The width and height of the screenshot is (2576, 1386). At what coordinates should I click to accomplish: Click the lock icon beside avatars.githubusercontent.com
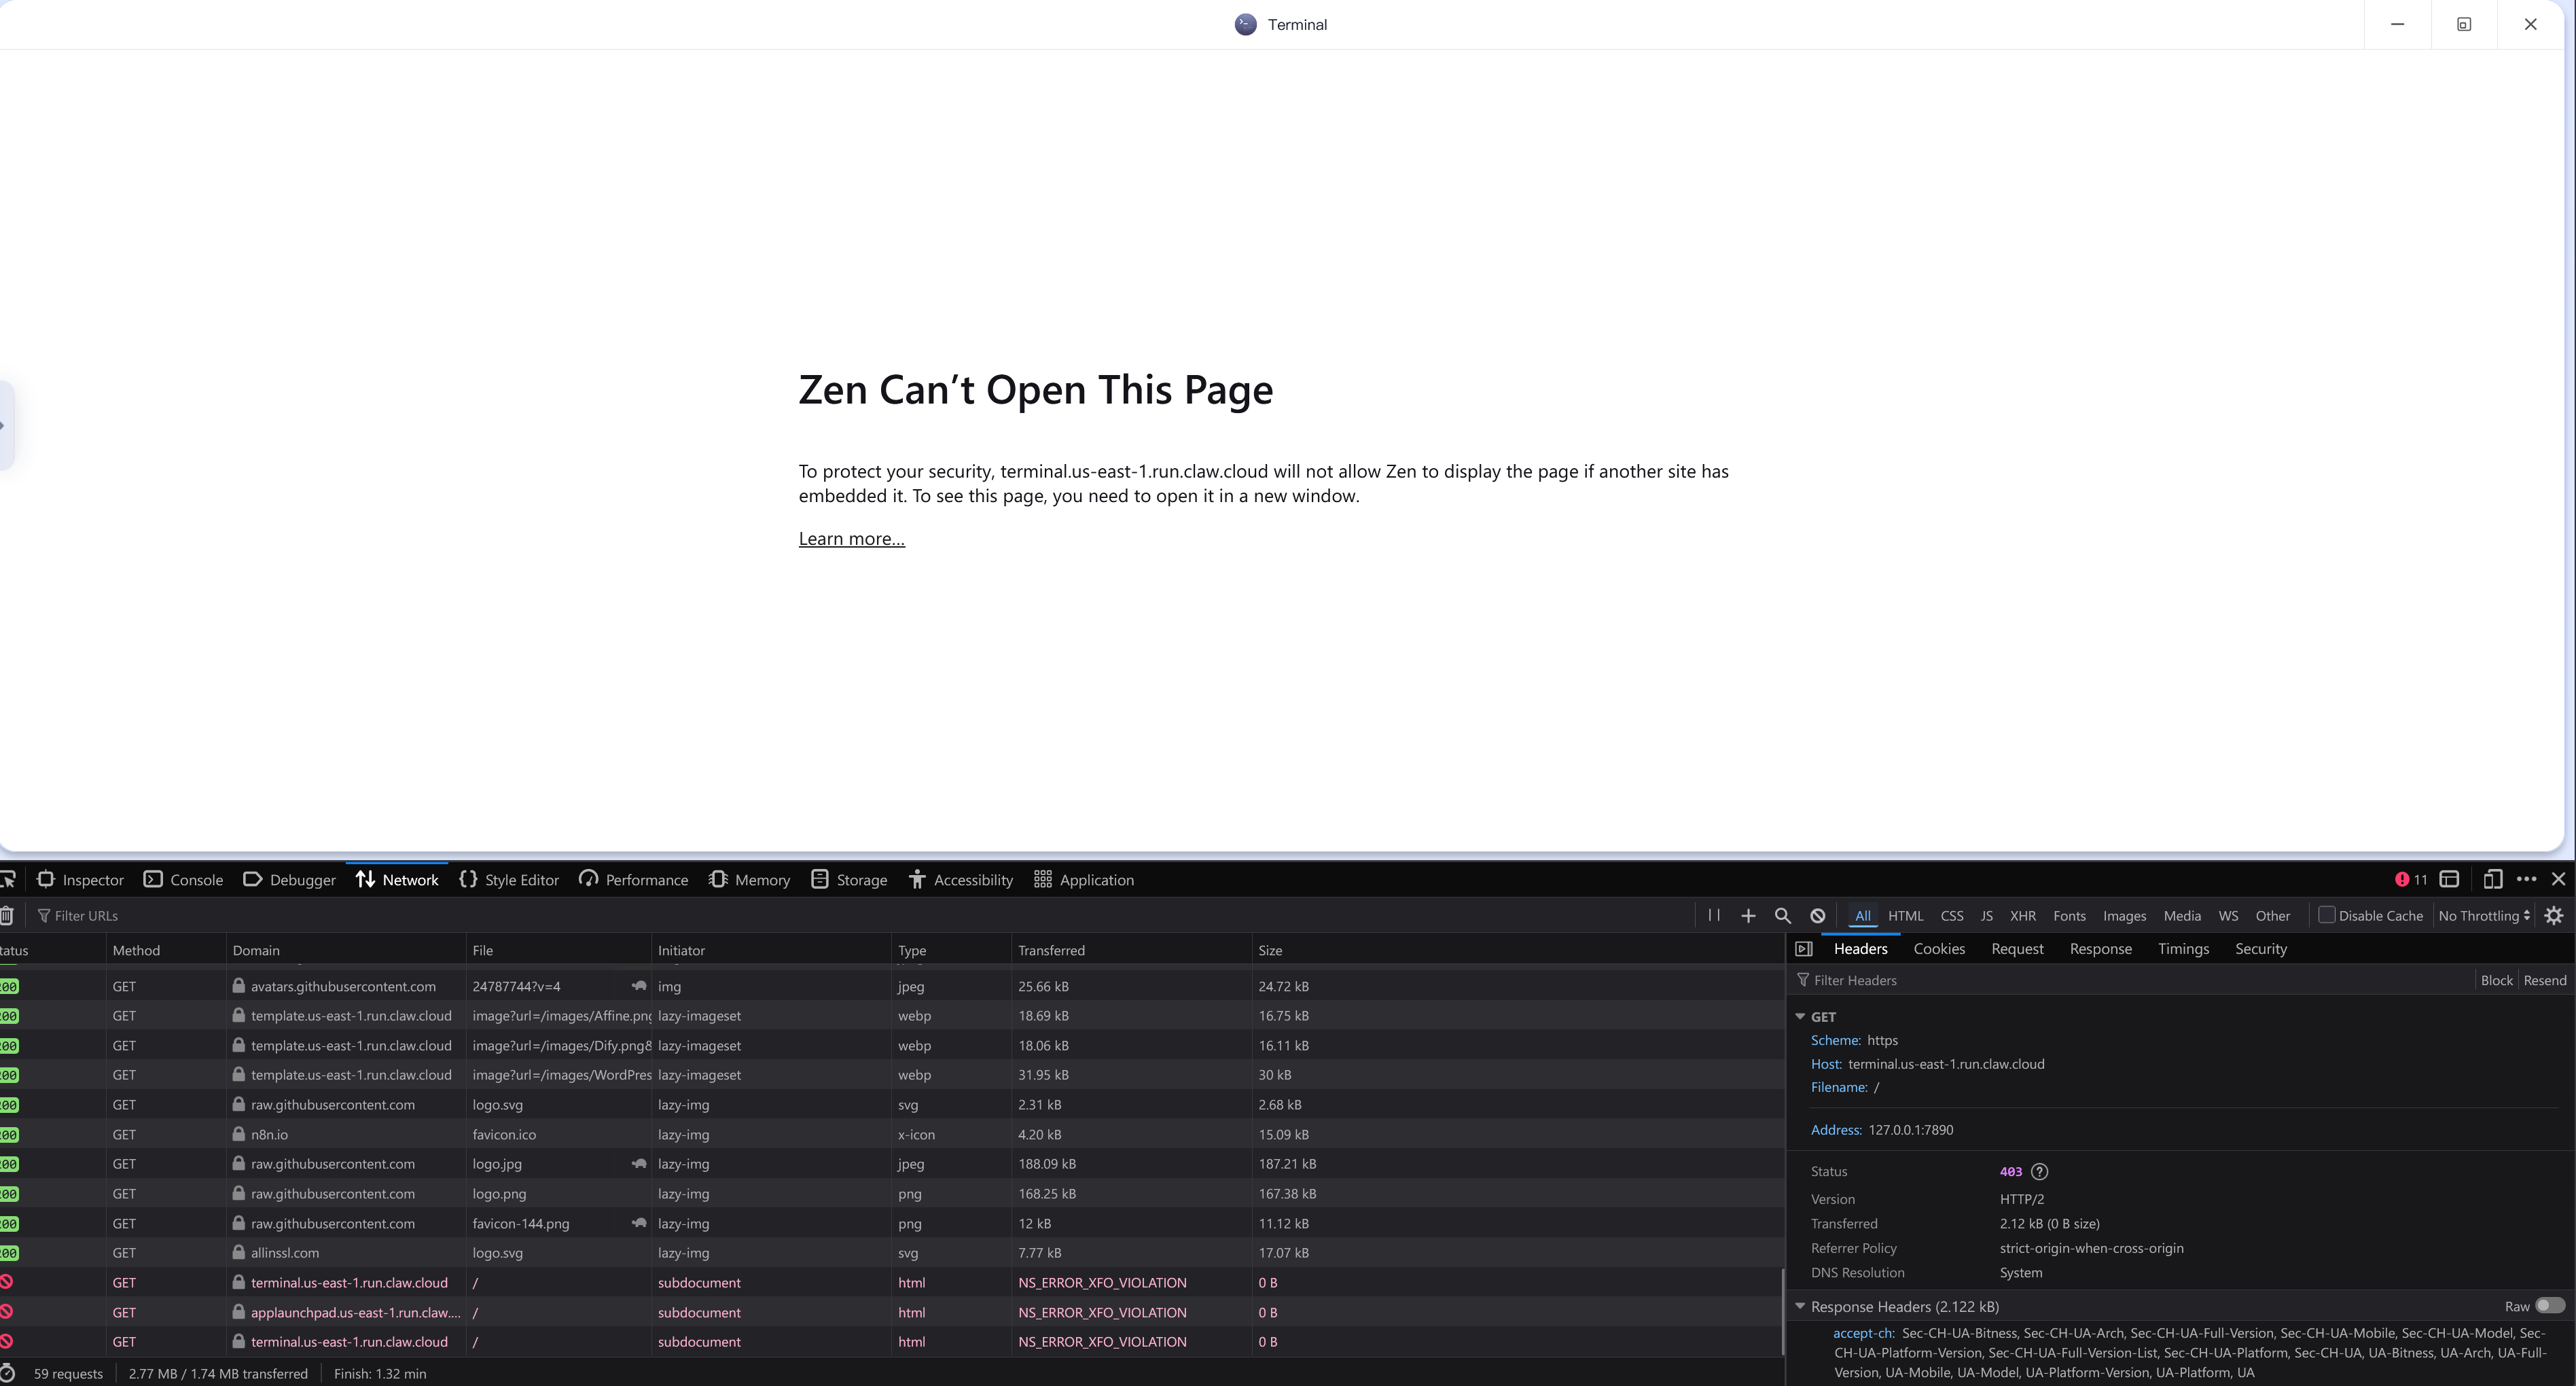coord(239,985)
